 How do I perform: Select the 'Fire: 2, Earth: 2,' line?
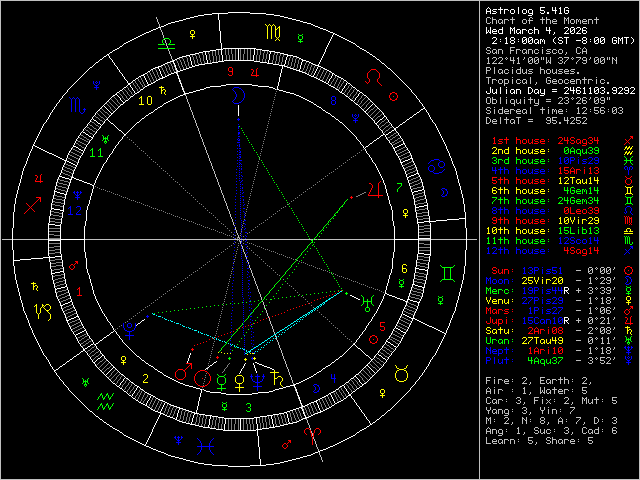pos(539,381)
